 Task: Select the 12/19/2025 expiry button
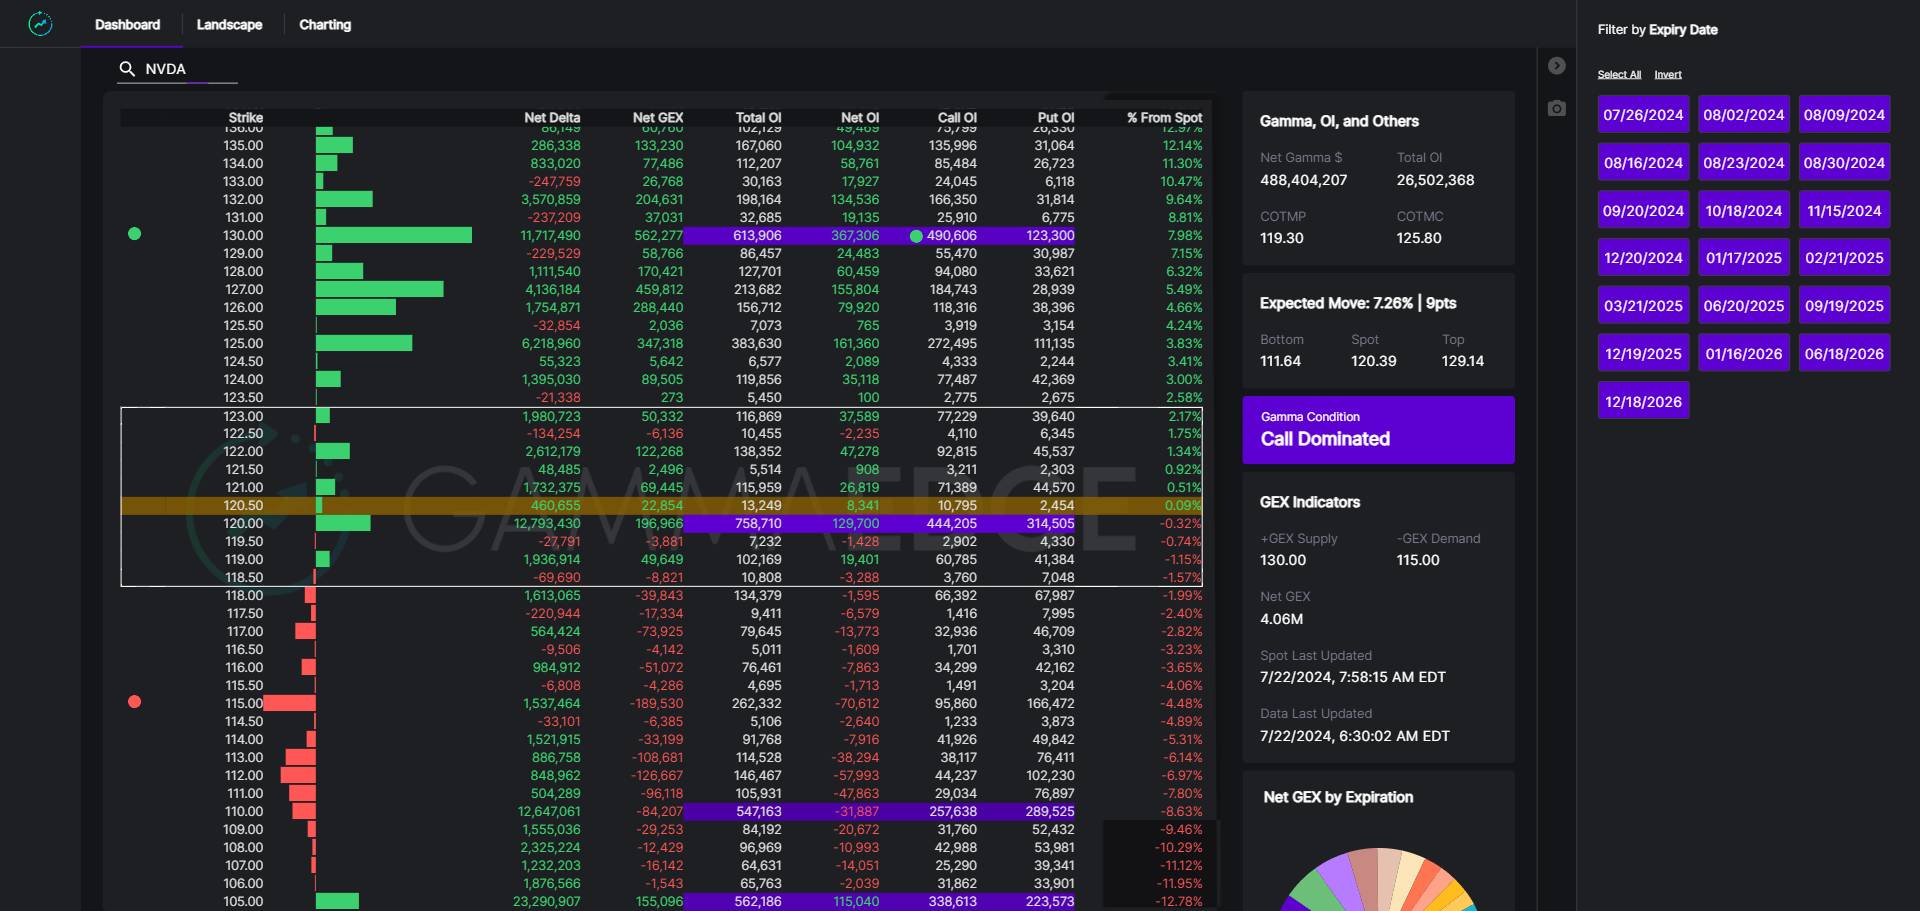tap(1643, 354)
